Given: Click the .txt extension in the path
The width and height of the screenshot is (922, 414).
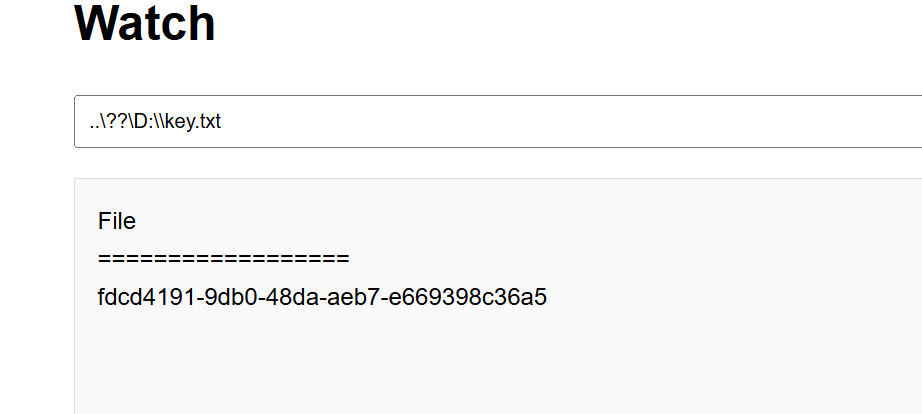Looking at the screenshot, I should point(208,122).
